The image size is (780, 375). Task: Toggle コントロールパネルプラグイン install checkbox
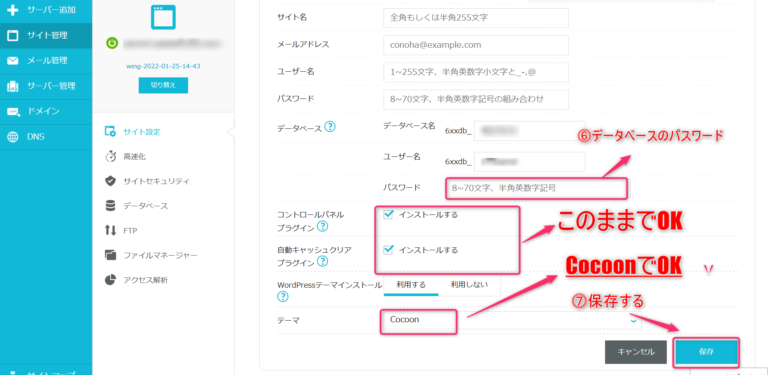click(389, 214)
